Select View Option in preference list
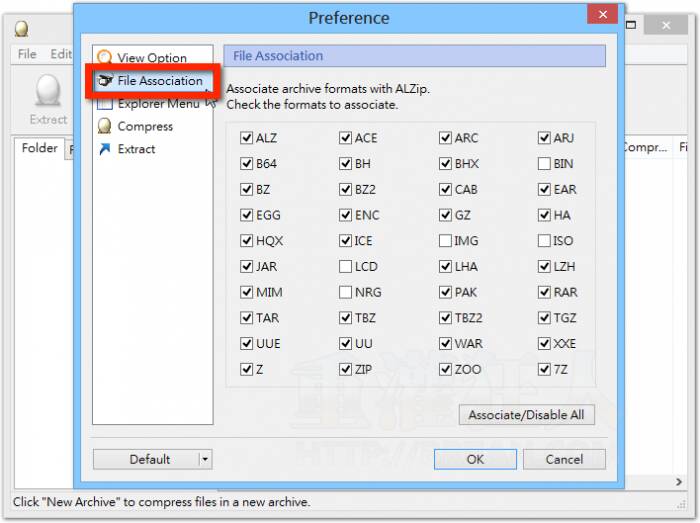Viewport: 700px width, 523px height. (x=152, y=58)
